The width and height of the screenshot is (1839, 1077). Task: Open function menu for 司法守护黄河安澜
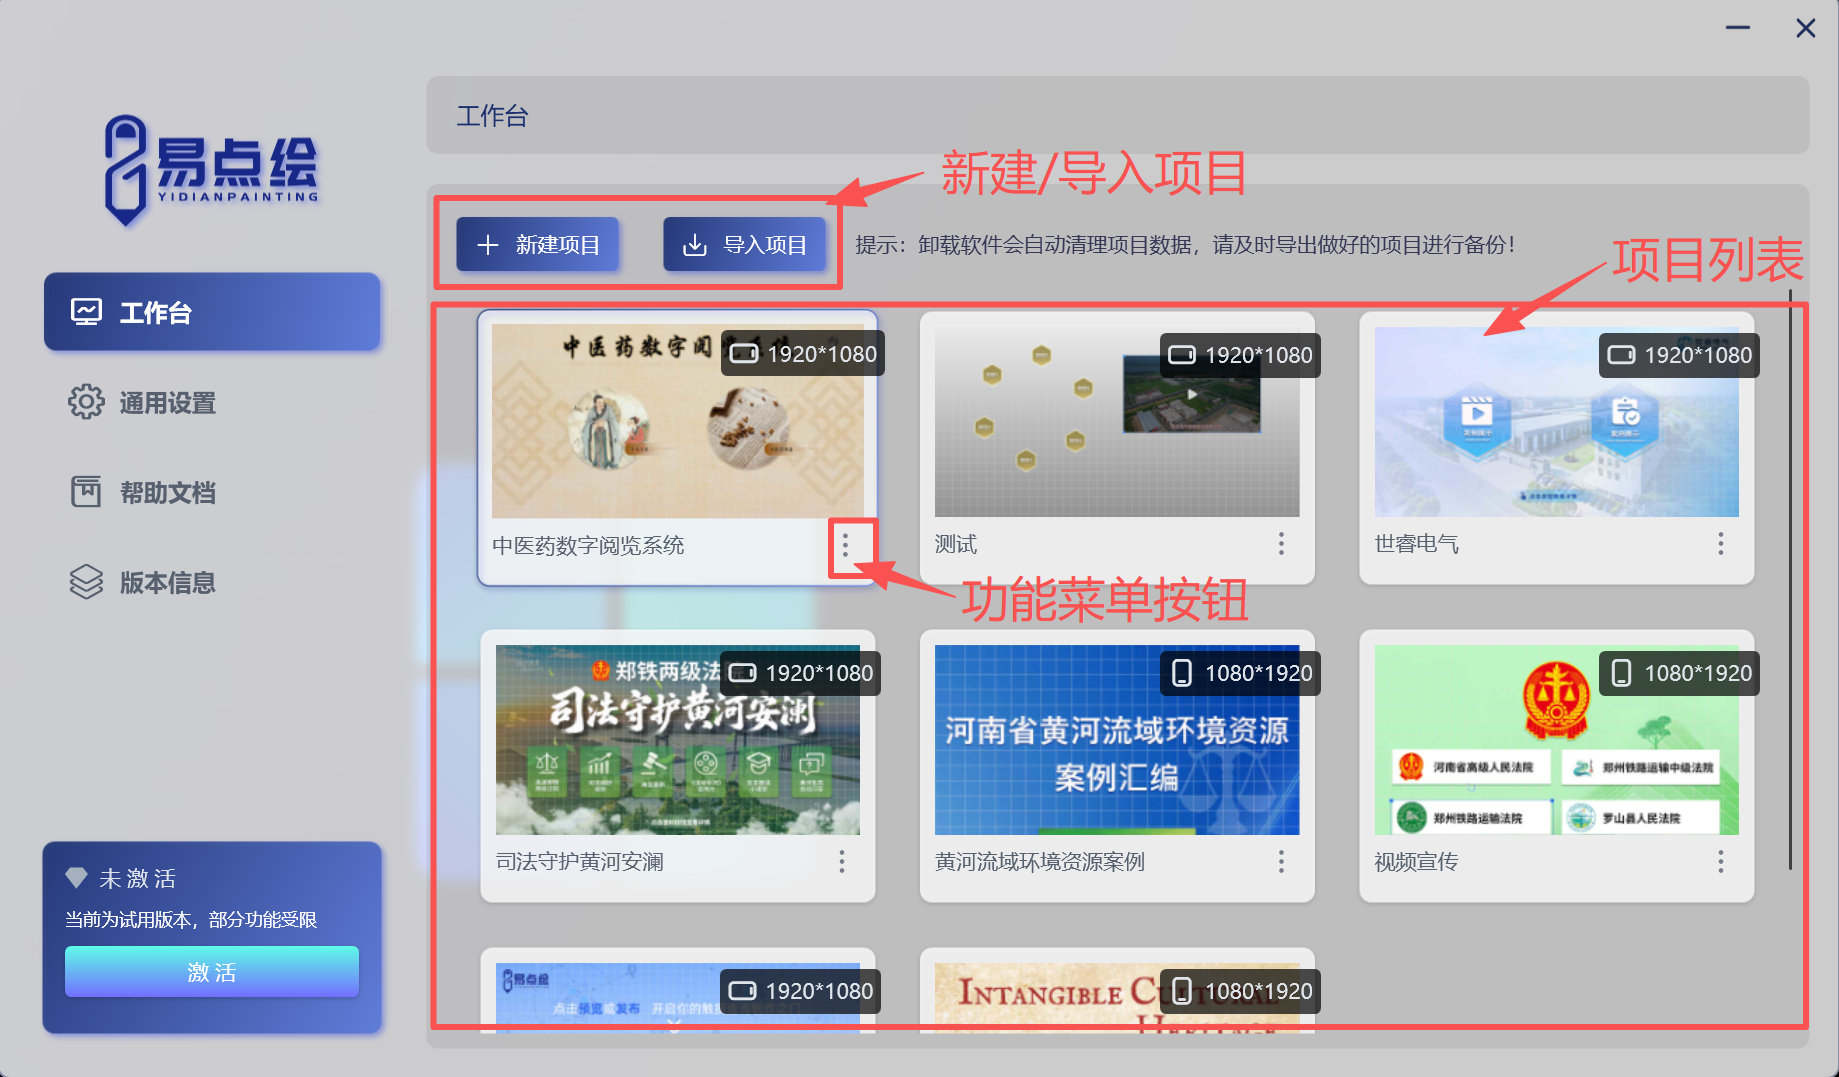[842, 862]
